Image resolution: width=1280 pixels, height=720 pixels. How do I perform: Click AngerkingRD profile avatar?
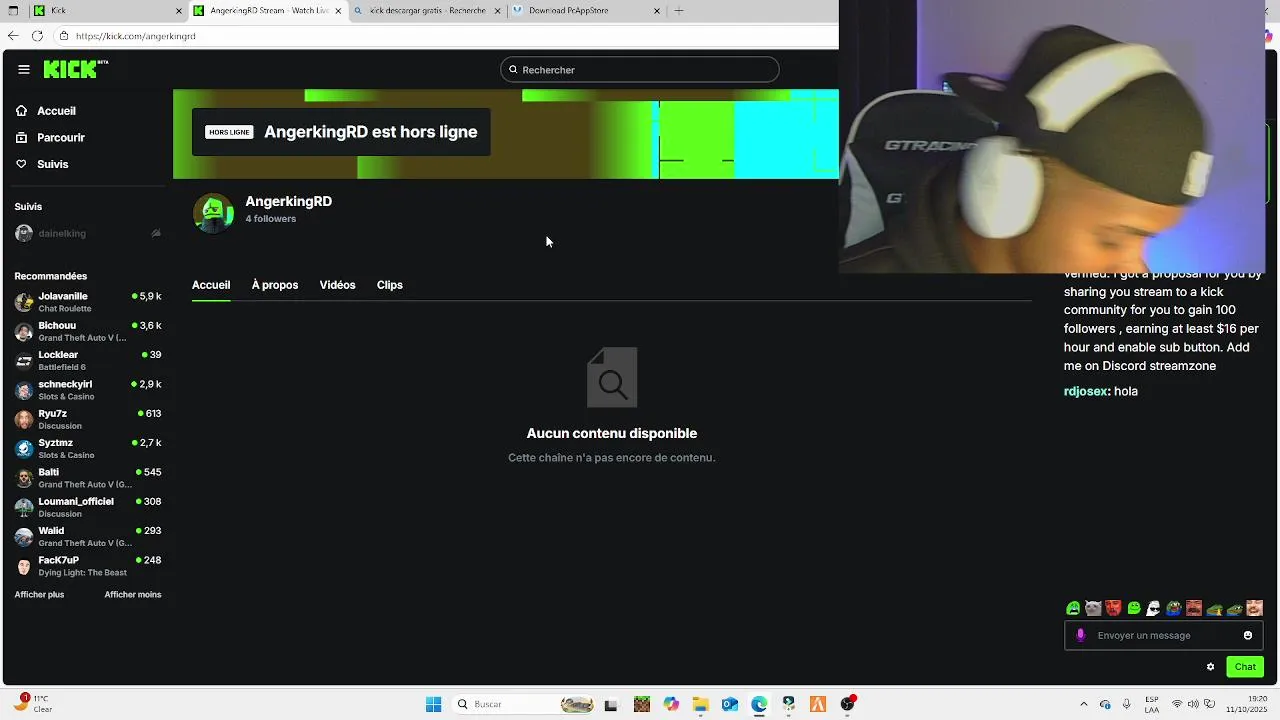(x=213, y=213)
